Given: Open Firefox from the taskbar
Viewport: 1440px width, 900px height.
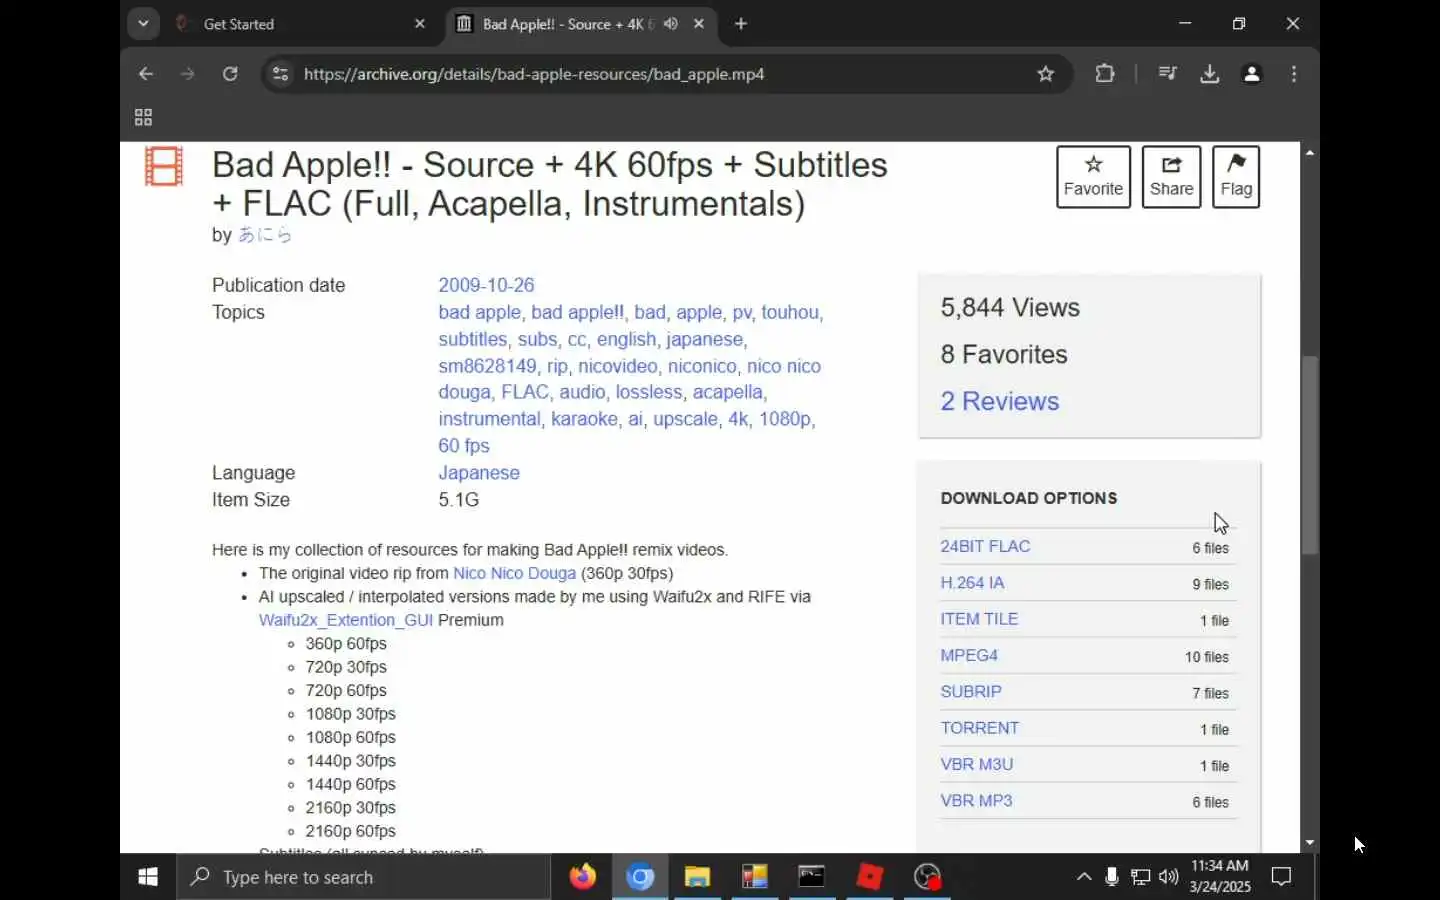Looking at the screenshot, I should (582, 877).
